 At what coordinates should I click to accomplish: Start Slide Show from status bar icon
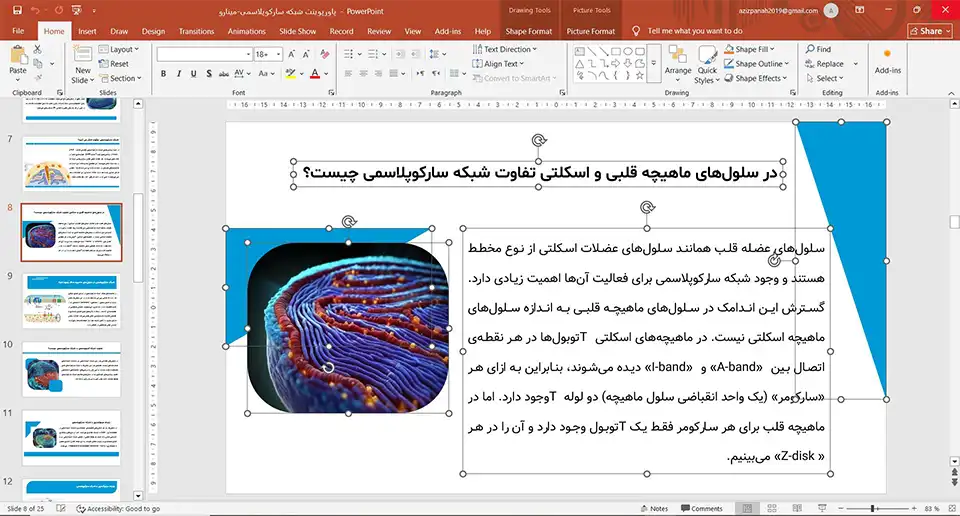coord(822,508)
